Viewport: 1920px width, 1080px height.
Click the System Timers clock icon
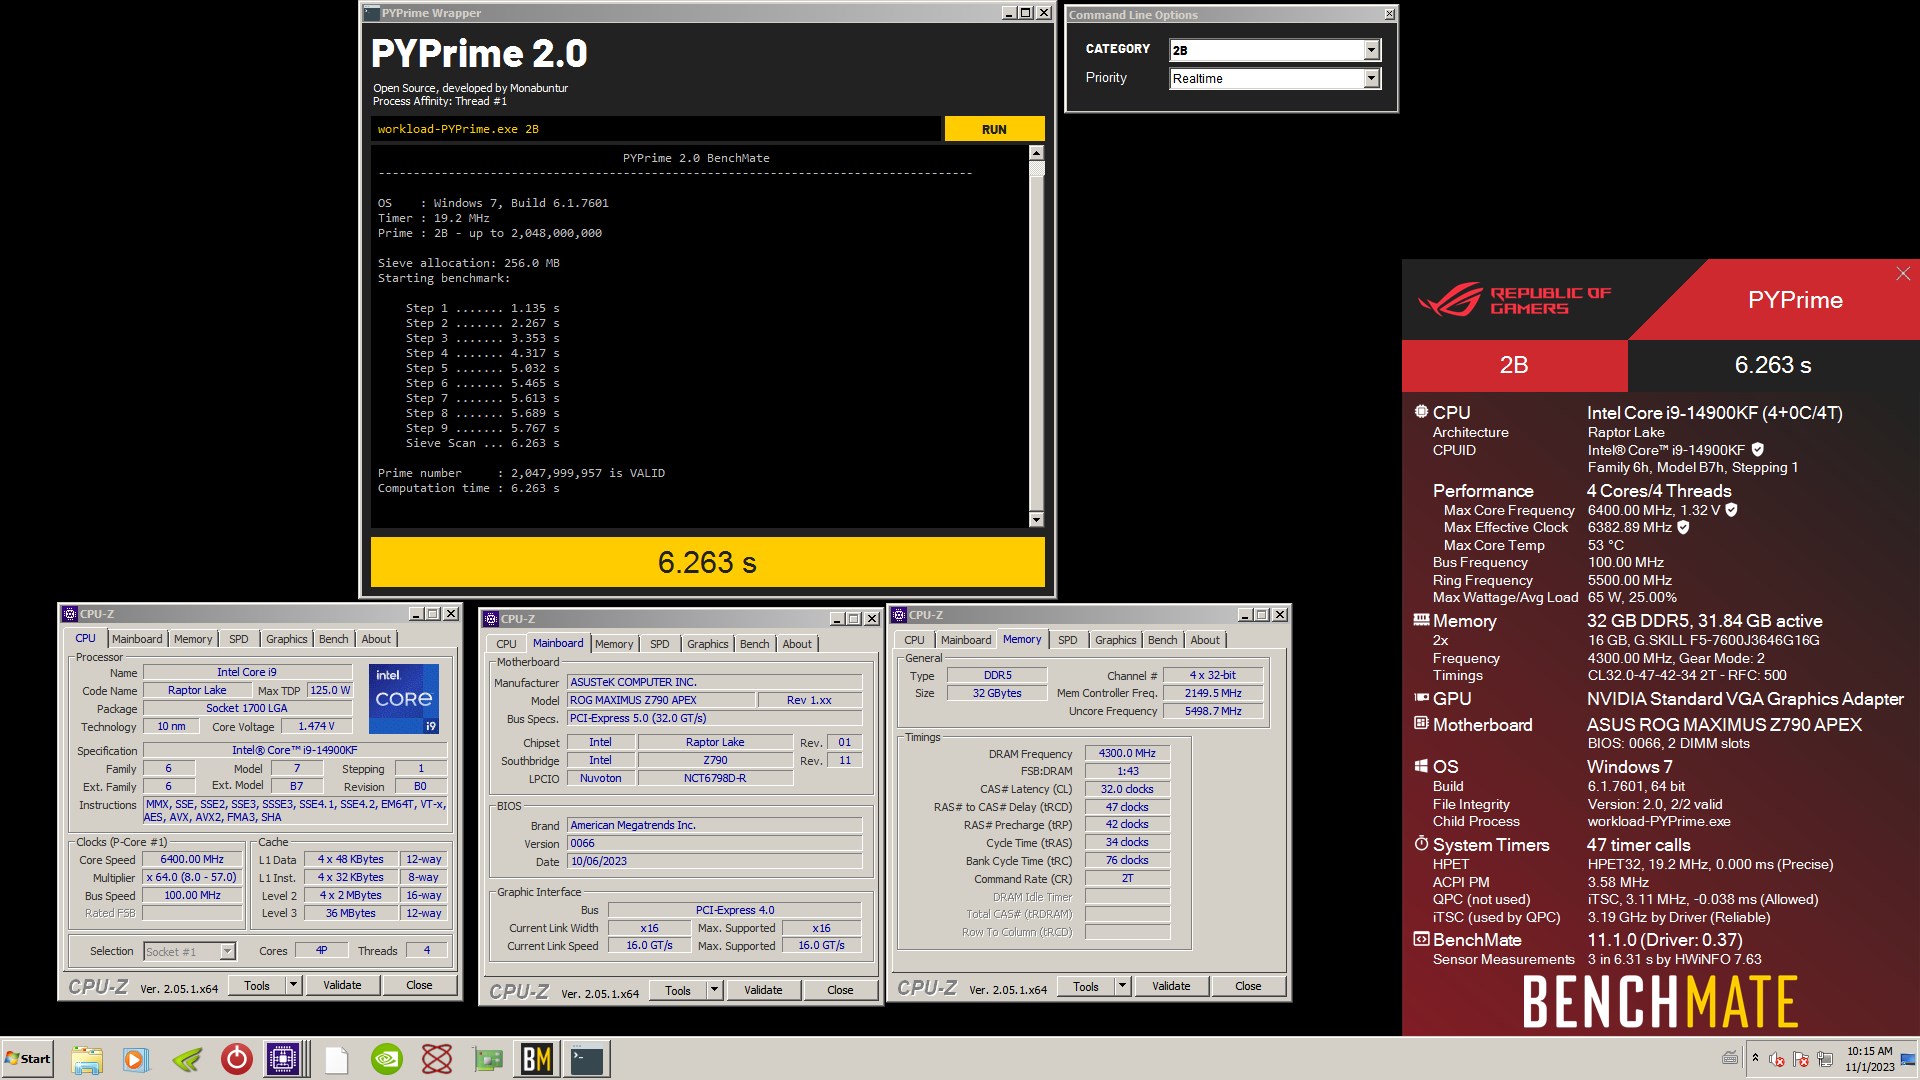[x=1421, y=844]
